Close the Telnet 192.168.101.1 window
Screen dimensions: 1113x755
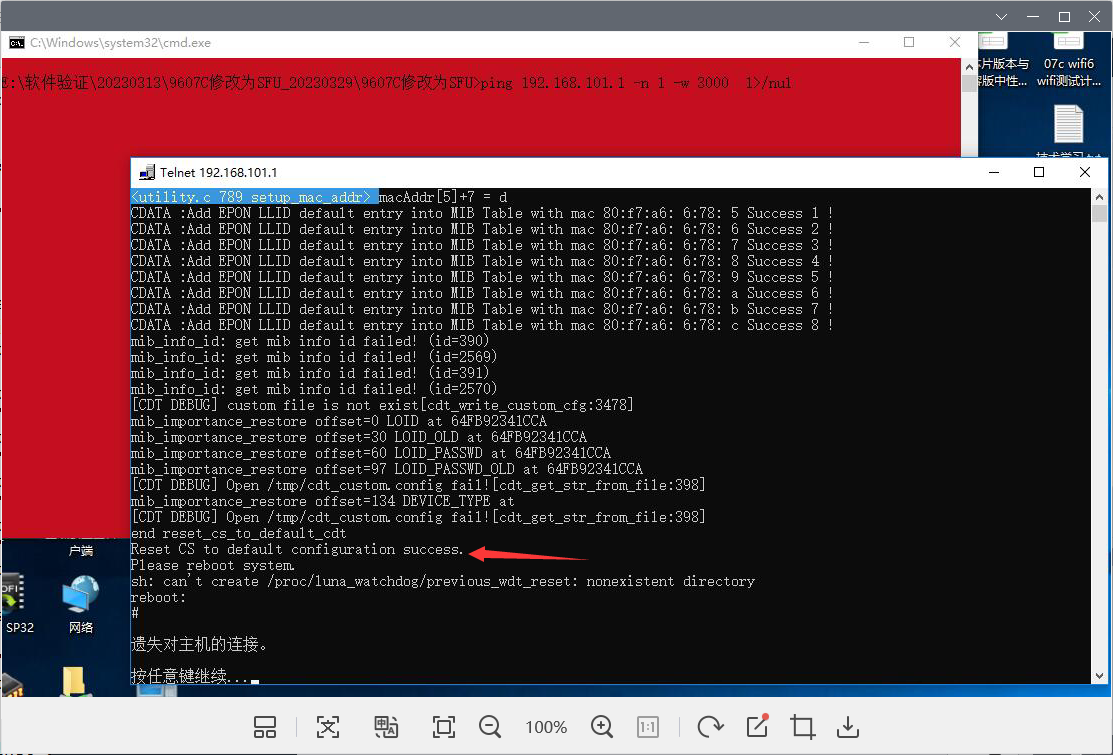pos(1085,172)
